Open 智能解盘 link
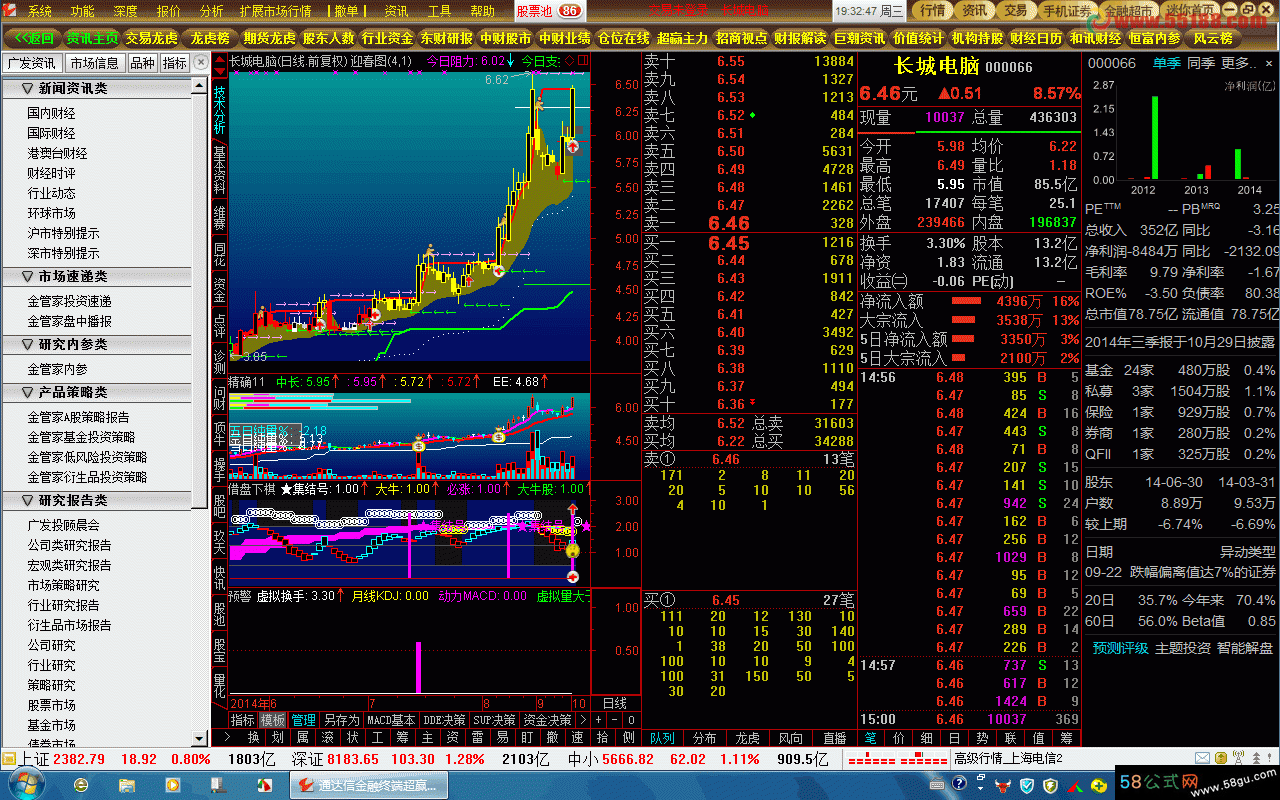The width and height of the screenshot is (1280, 800). coord(1244,648)
